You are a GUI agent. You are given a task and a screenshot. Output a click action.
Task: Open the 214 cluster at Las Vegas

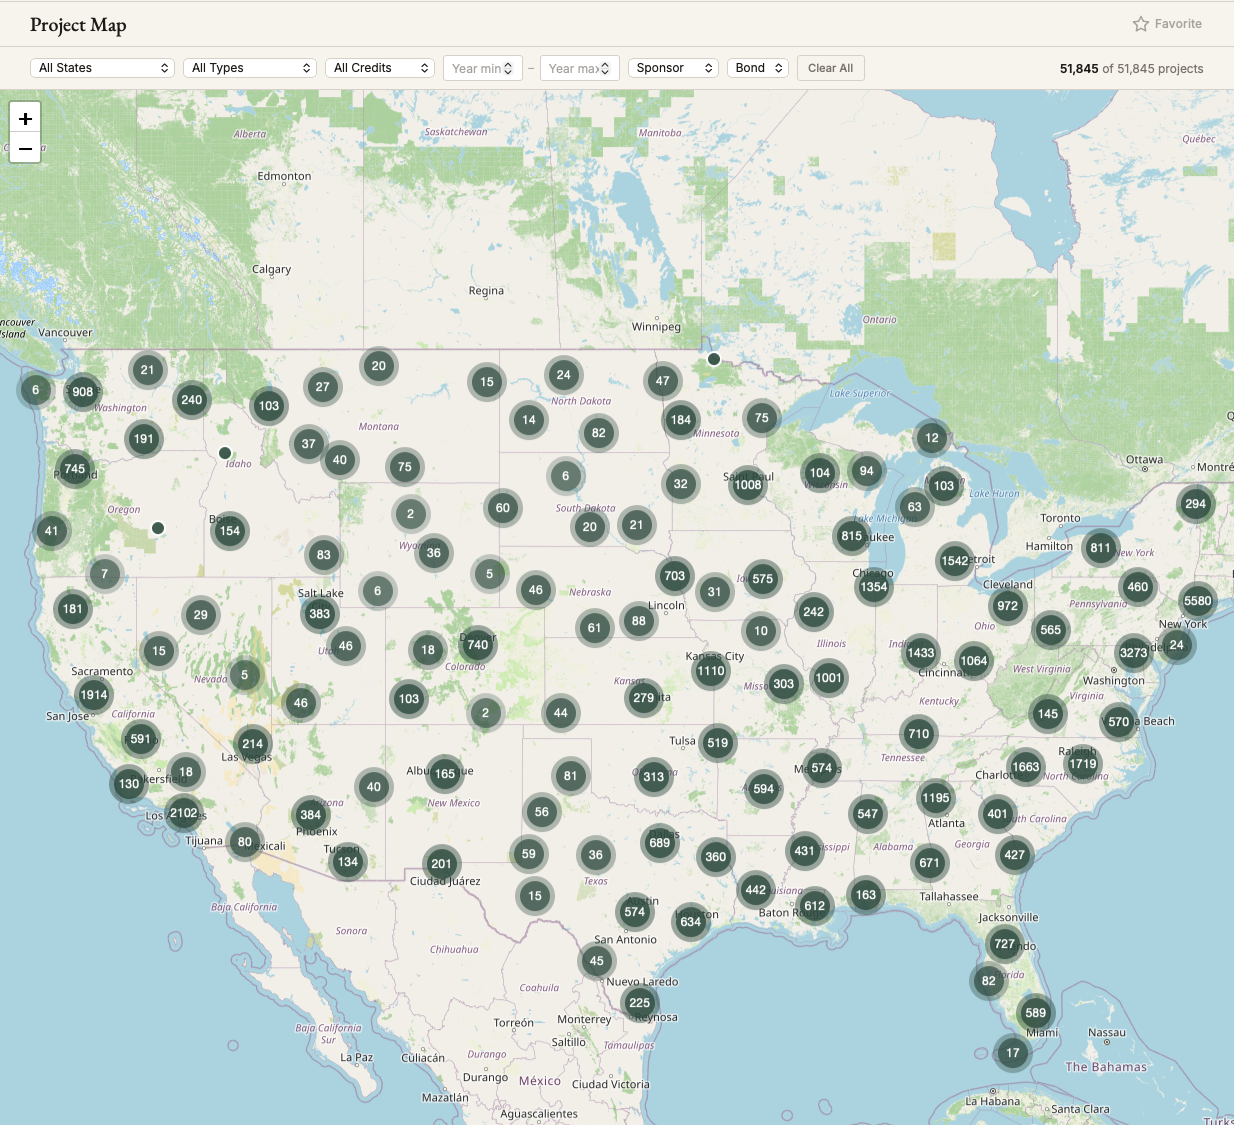point(253,744)
